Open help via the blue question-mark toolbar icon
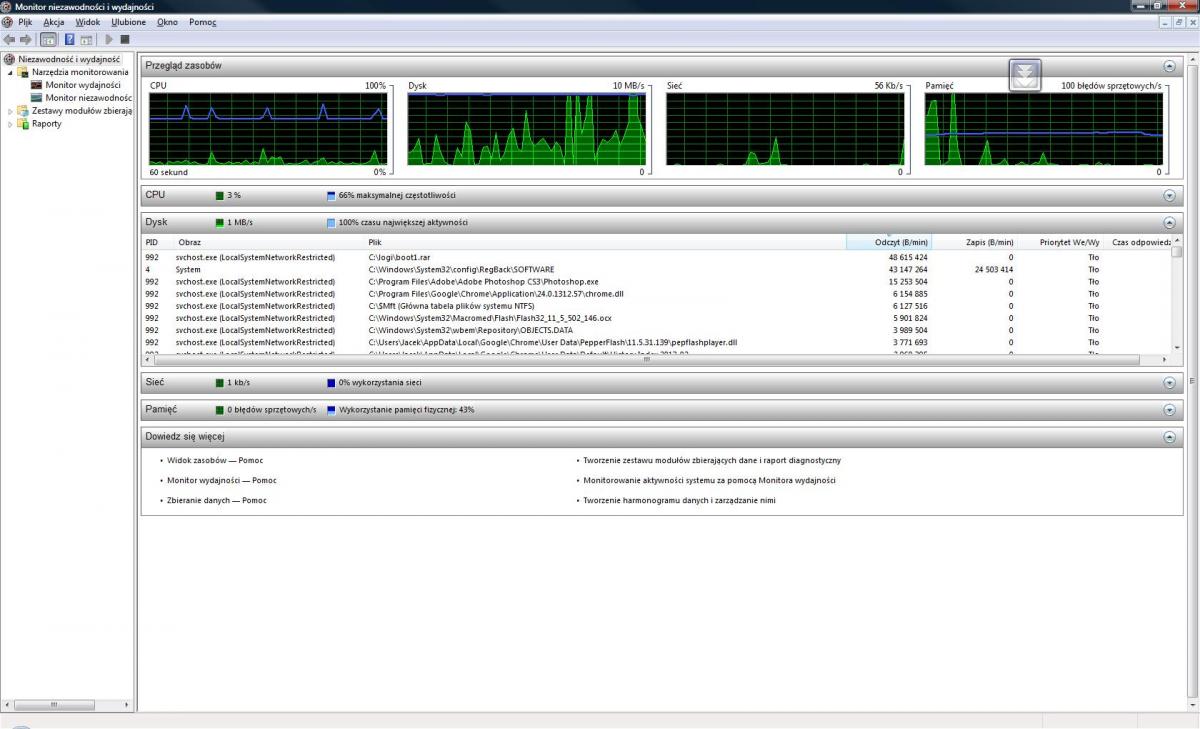Screen dimensions: 1200x729 (70, 39)
